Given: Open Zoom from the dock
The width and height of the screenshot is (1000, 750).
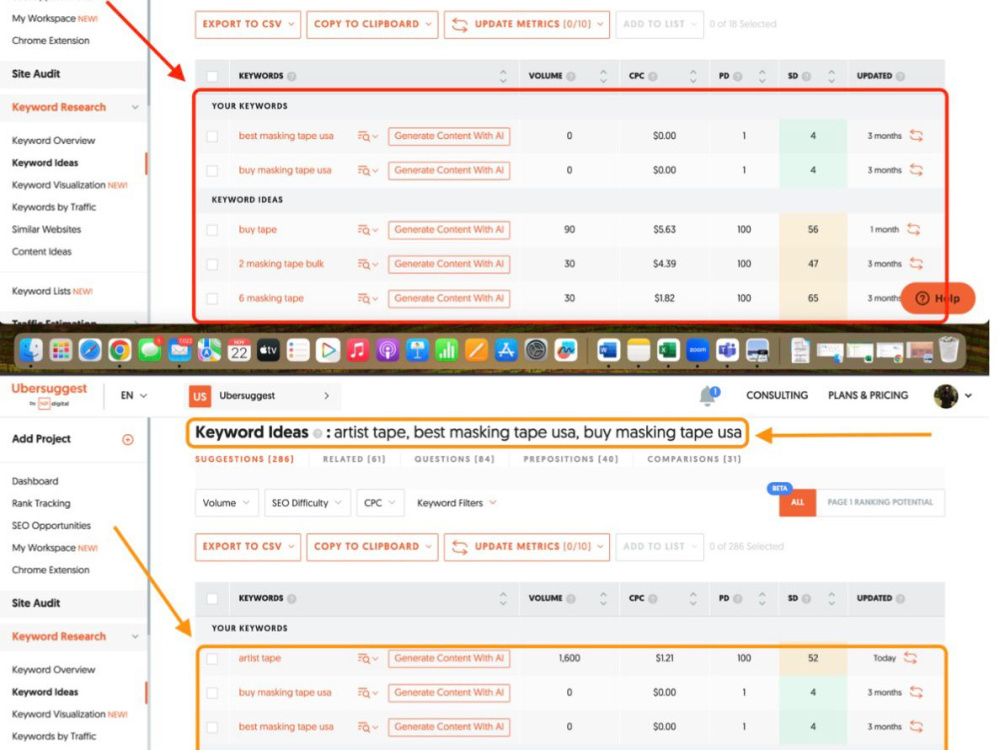Looking at the screenshot, I should 698,350.
